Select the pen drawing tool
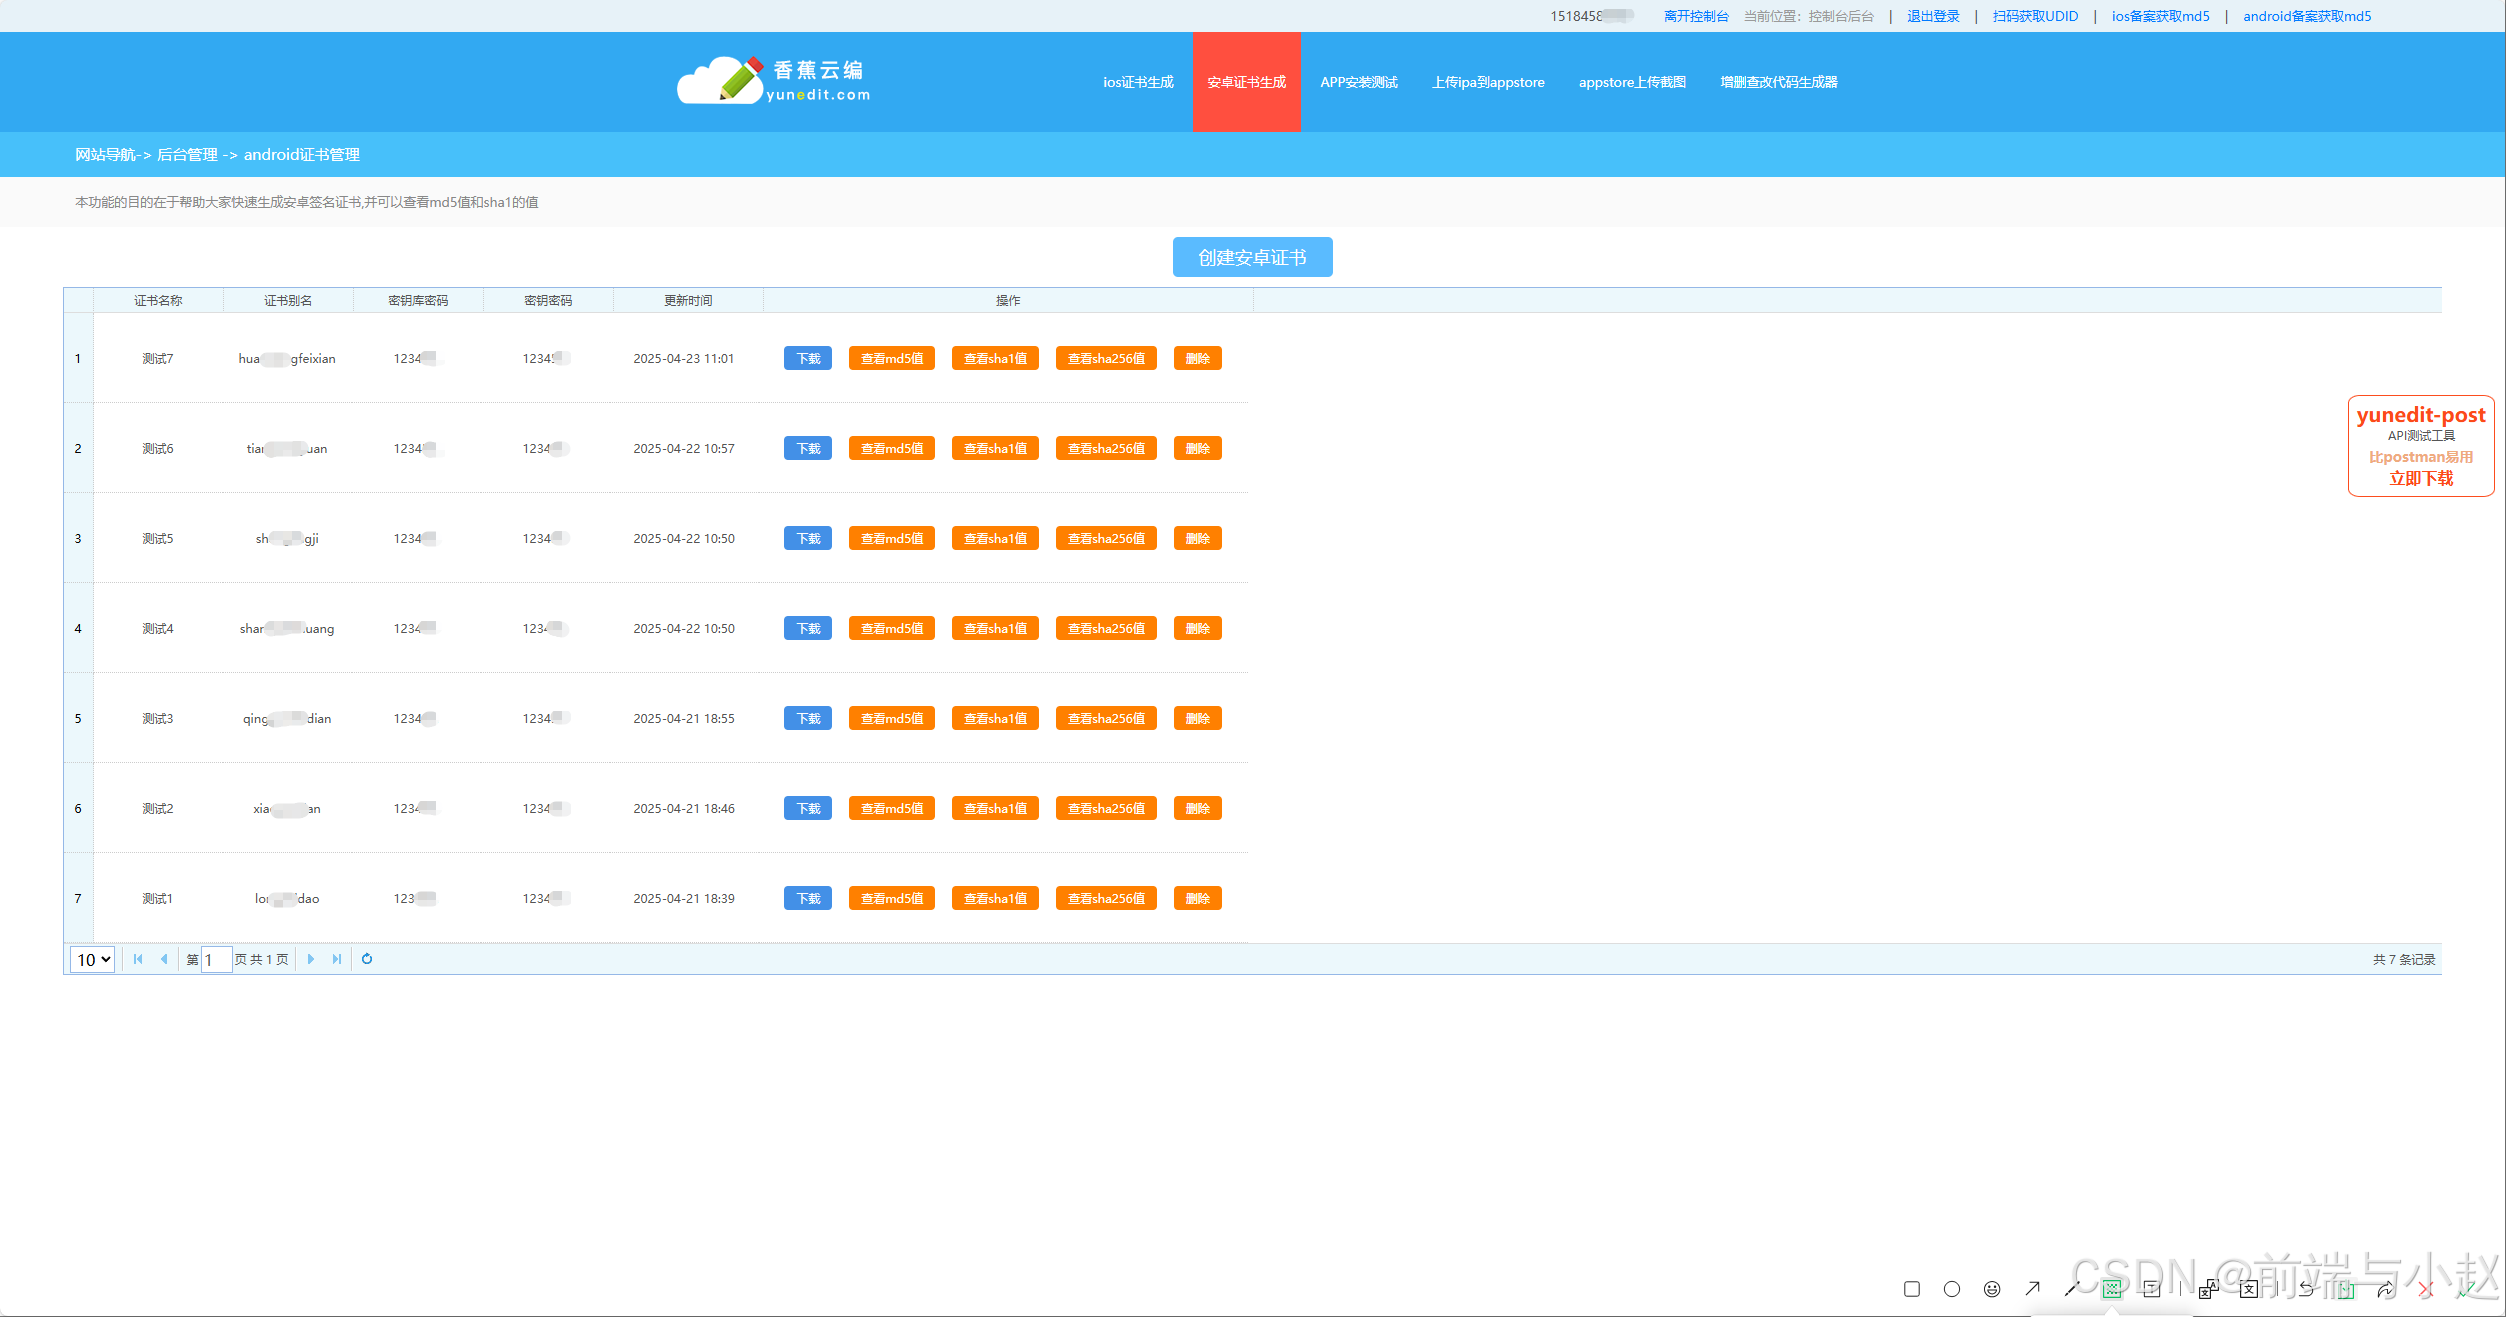The height and width of the screenshot is (1317, 2506). click(2072, 1289)
